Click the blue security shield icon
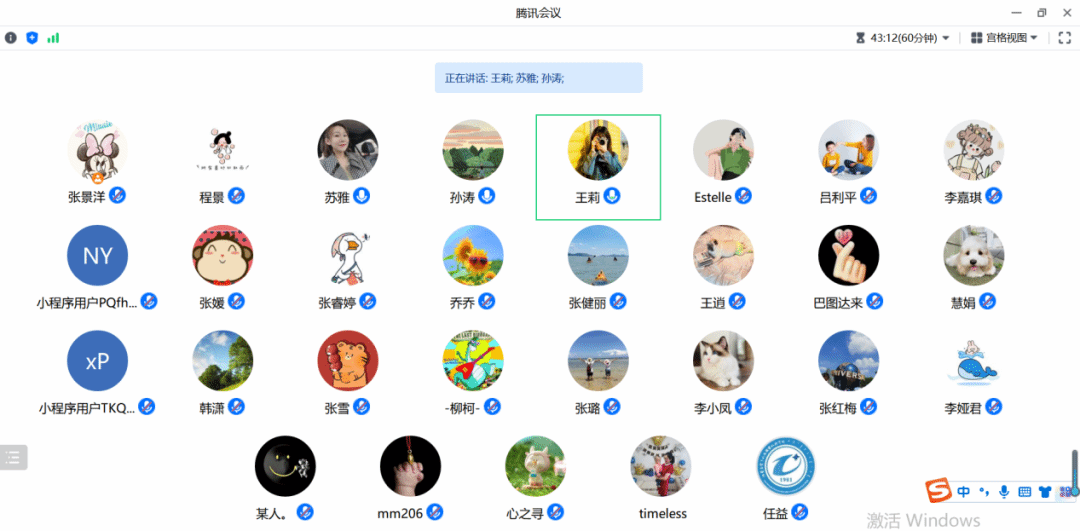Viewport: 1080px width, 531px height. coord(32,38)
